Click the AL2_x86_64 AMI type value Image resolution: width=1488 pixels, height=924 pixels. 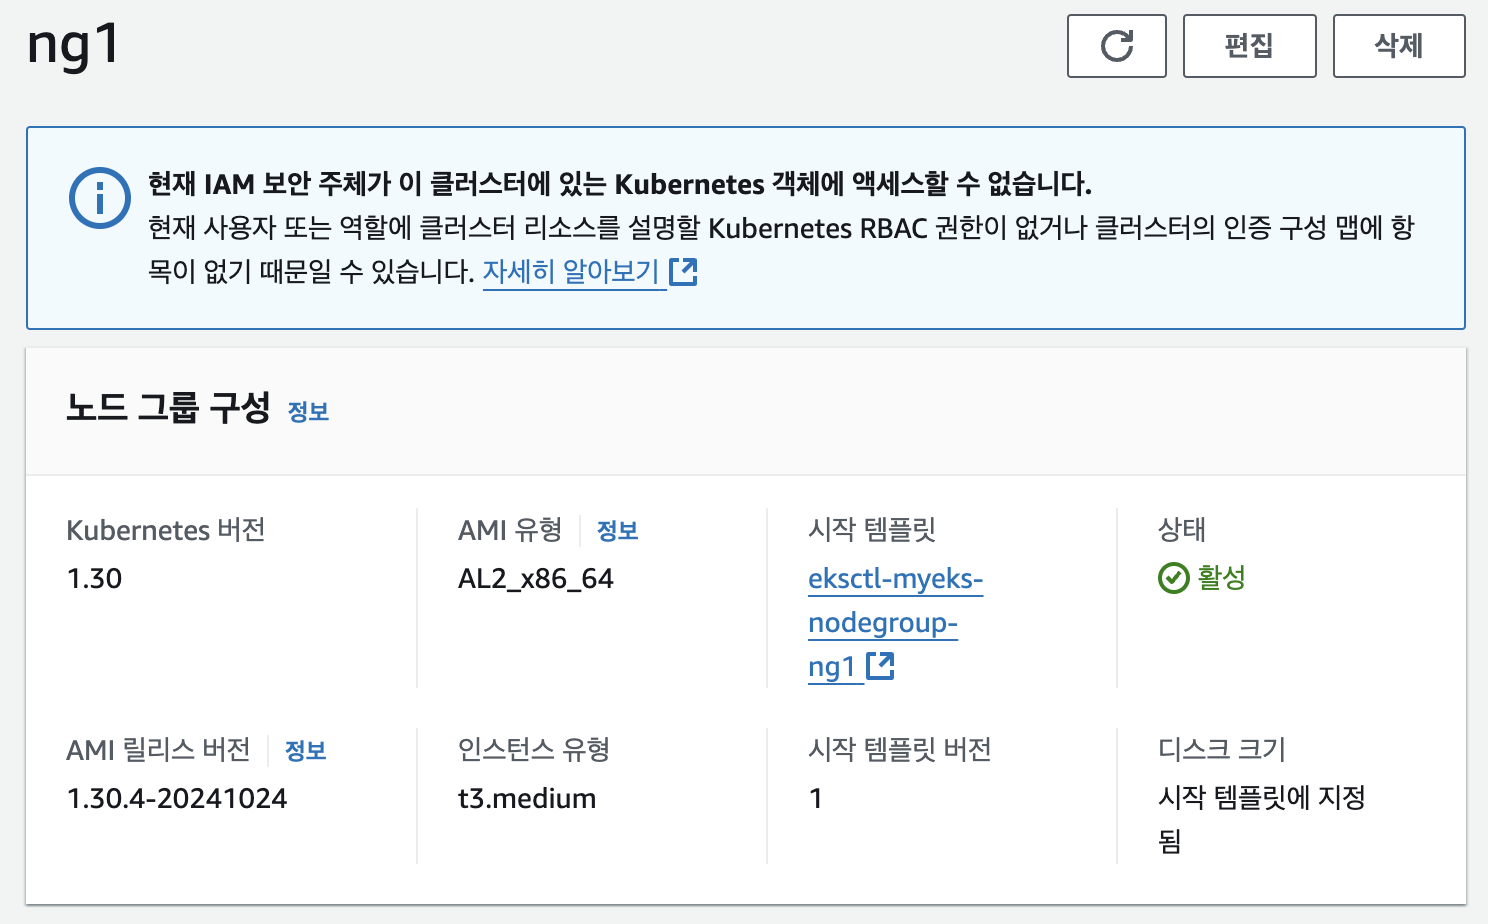click(535, 579)
